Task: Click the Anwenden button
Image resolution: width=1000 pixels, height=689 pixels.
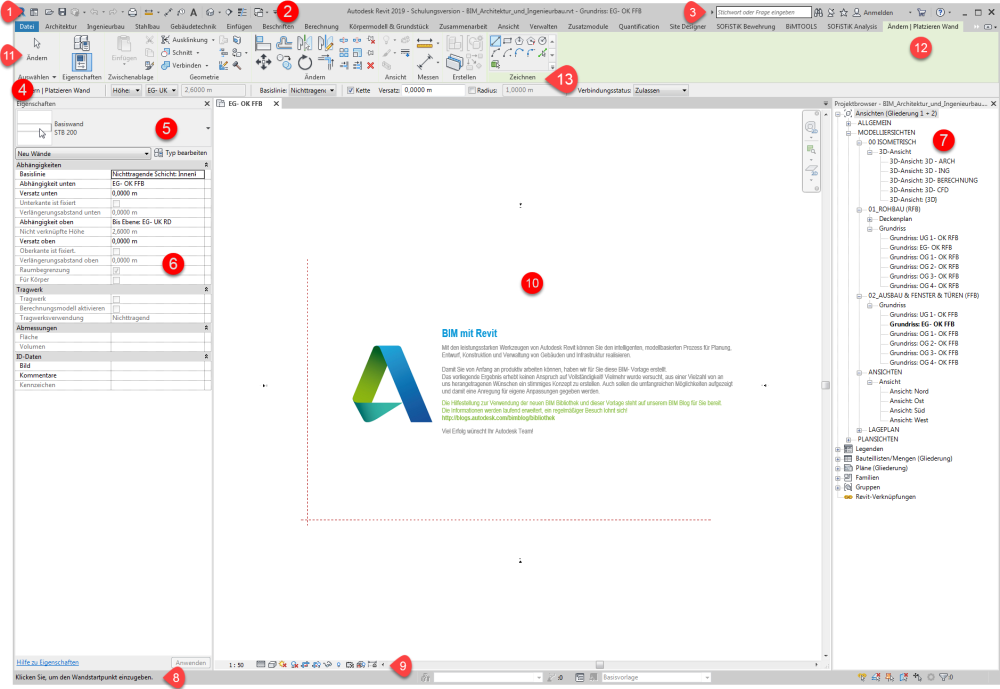Action: point(191,663)
